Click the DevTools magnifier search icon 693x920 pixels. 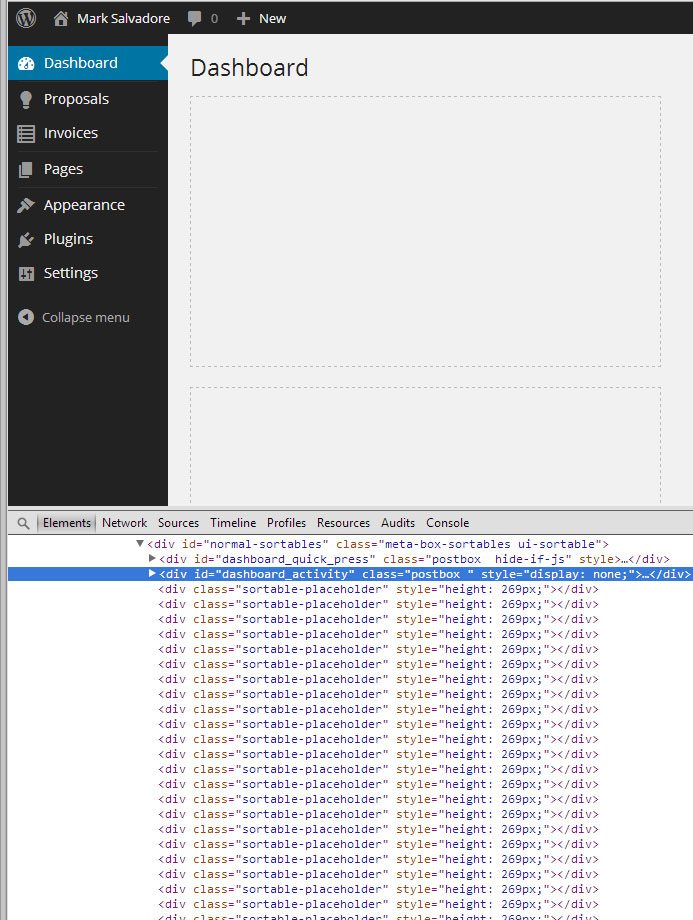[x=23, y=523]
